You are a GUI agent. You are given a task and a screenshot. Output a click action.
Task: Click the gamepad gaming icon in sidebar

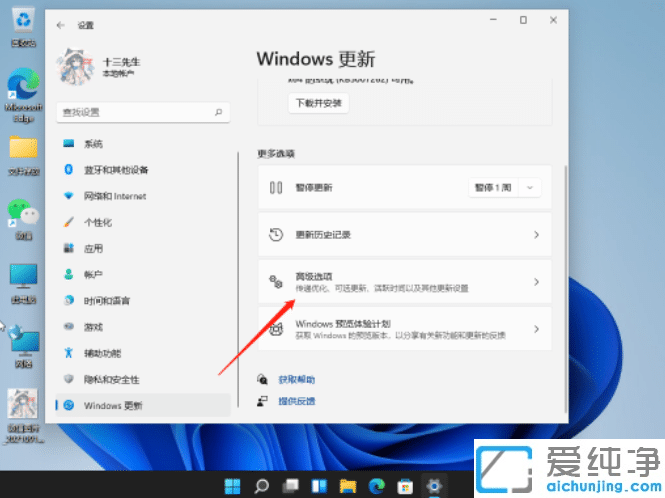(x=69, y=327)
